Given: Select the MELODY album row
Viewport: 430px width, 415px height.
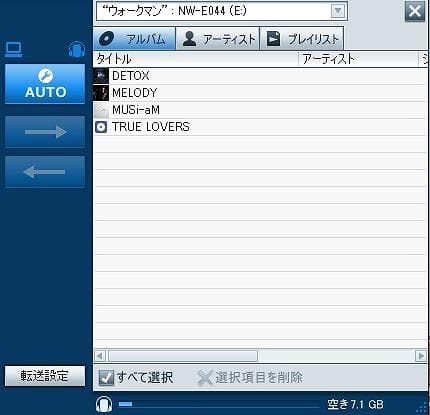Looking at the screenshot, I should pos(261,93).
